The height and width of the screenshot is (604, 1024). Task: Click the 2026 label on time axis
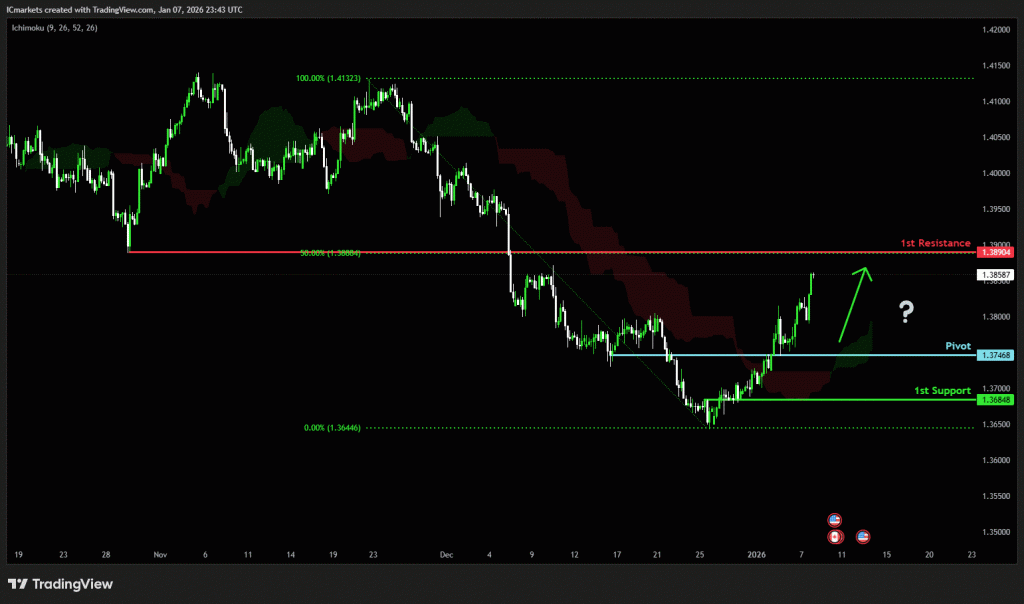click(757, 553)
